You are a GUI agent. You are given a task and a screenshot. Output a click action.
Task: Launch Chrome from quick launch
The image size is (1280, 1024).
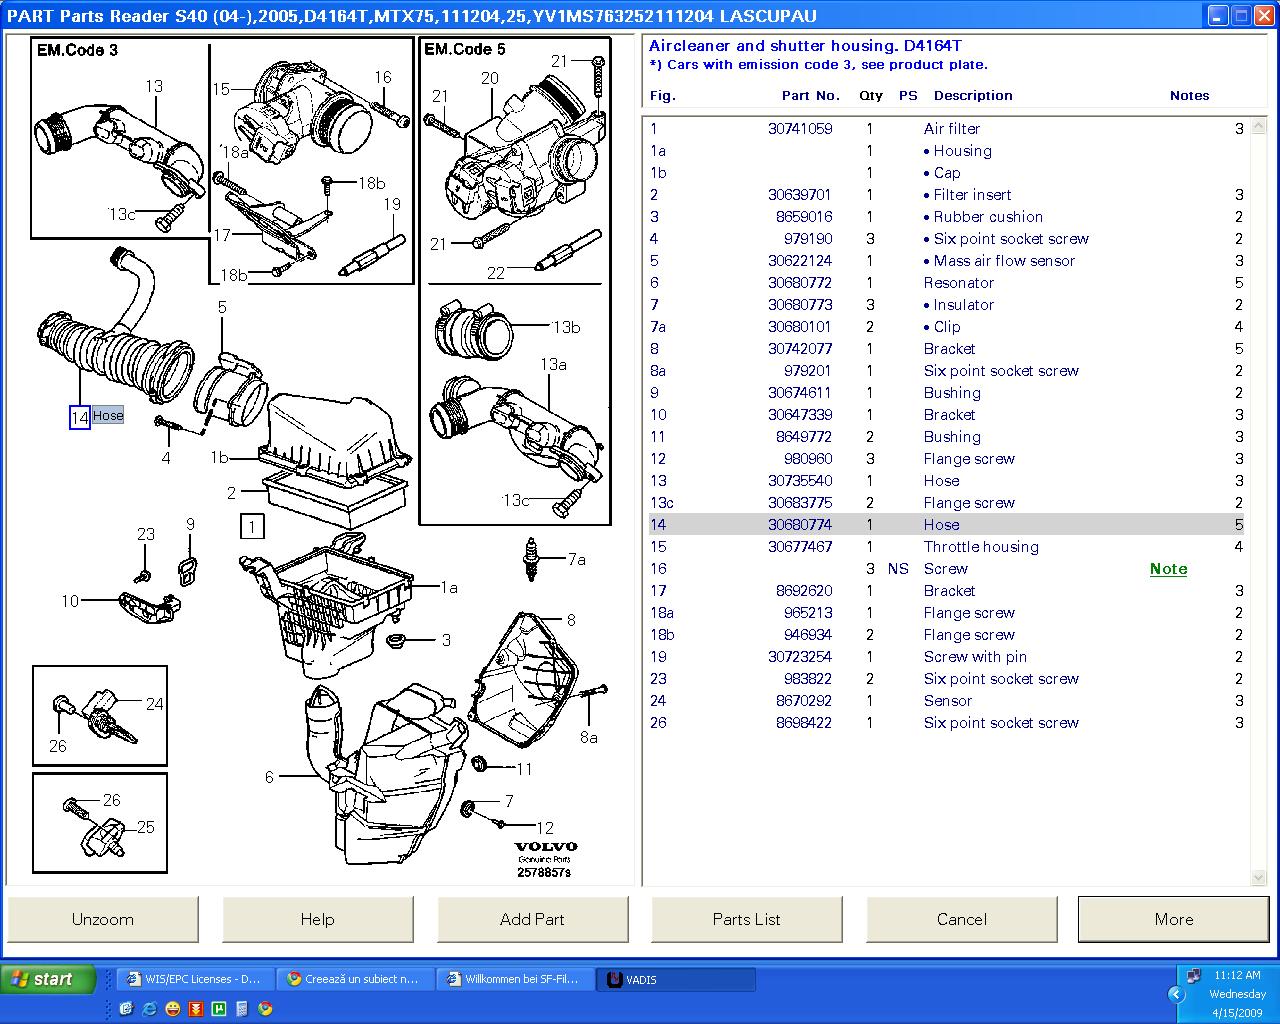pyautogui.click(x=265, y=1008)
